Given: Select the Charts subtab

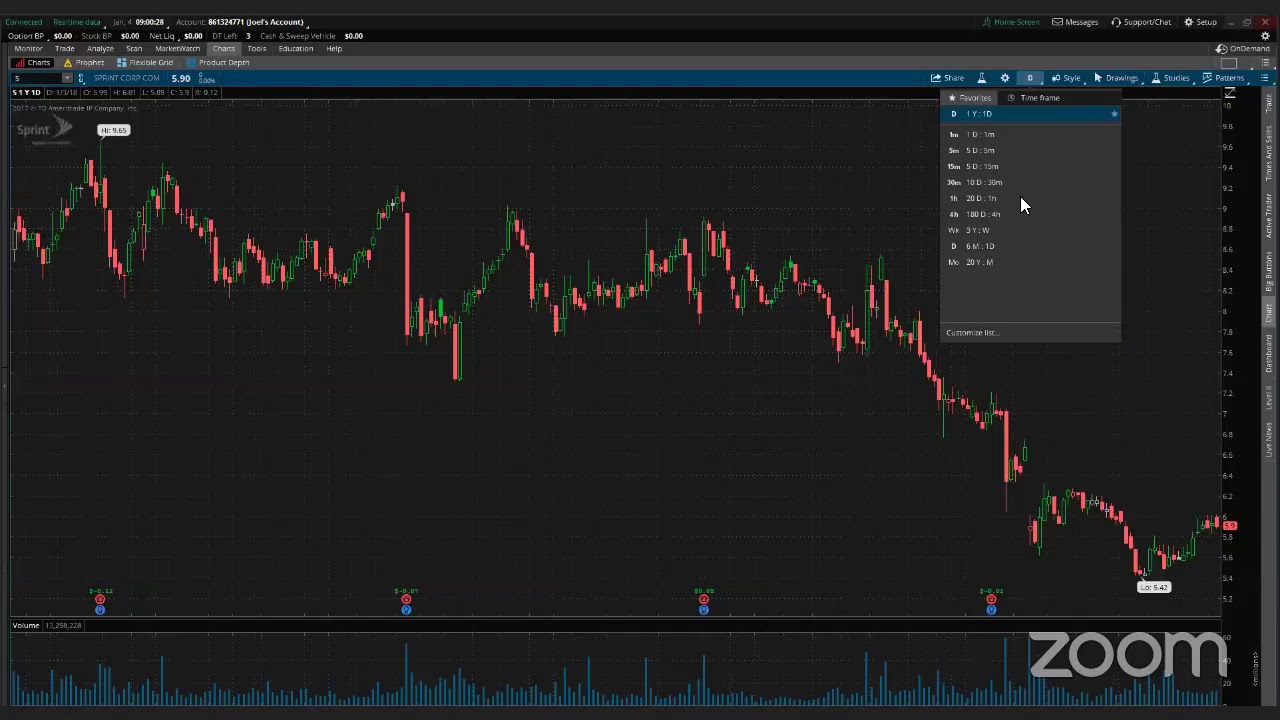Looking at the screenshot, I should pos(32,63).
